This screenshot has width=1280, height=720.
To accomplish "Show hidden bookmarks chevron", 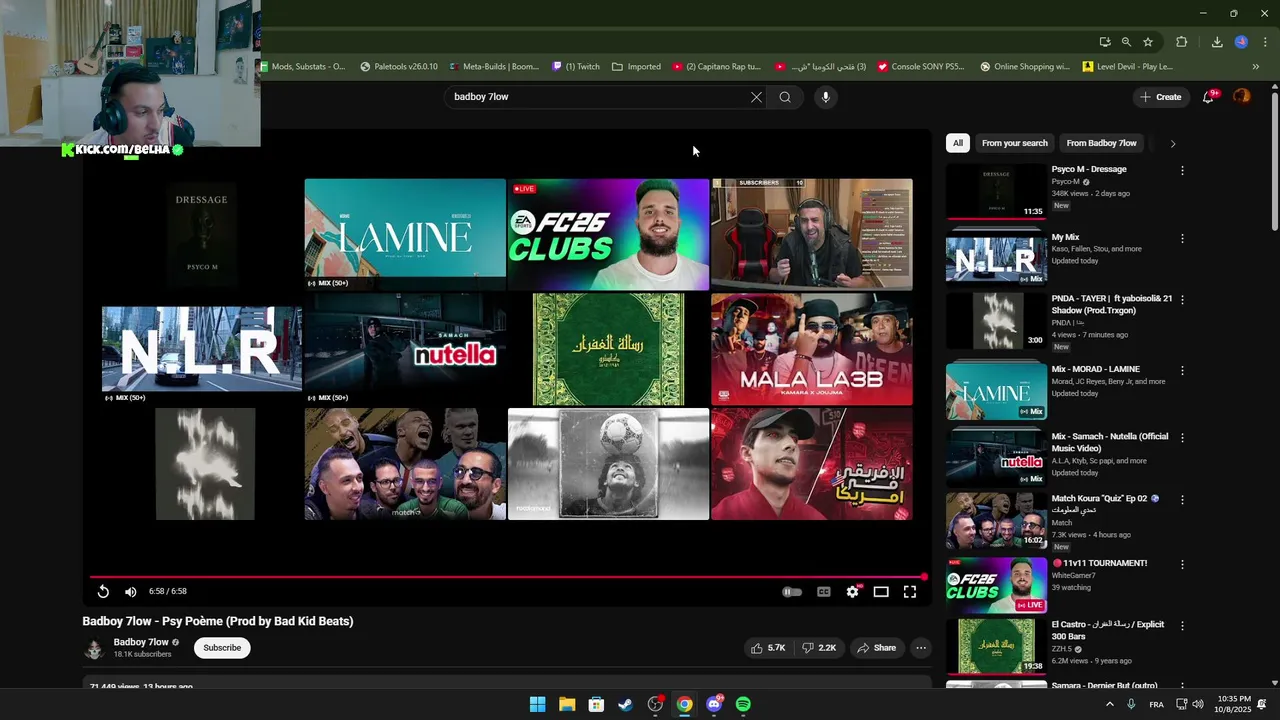I will pyautogui.click(x=1256, y=67).
